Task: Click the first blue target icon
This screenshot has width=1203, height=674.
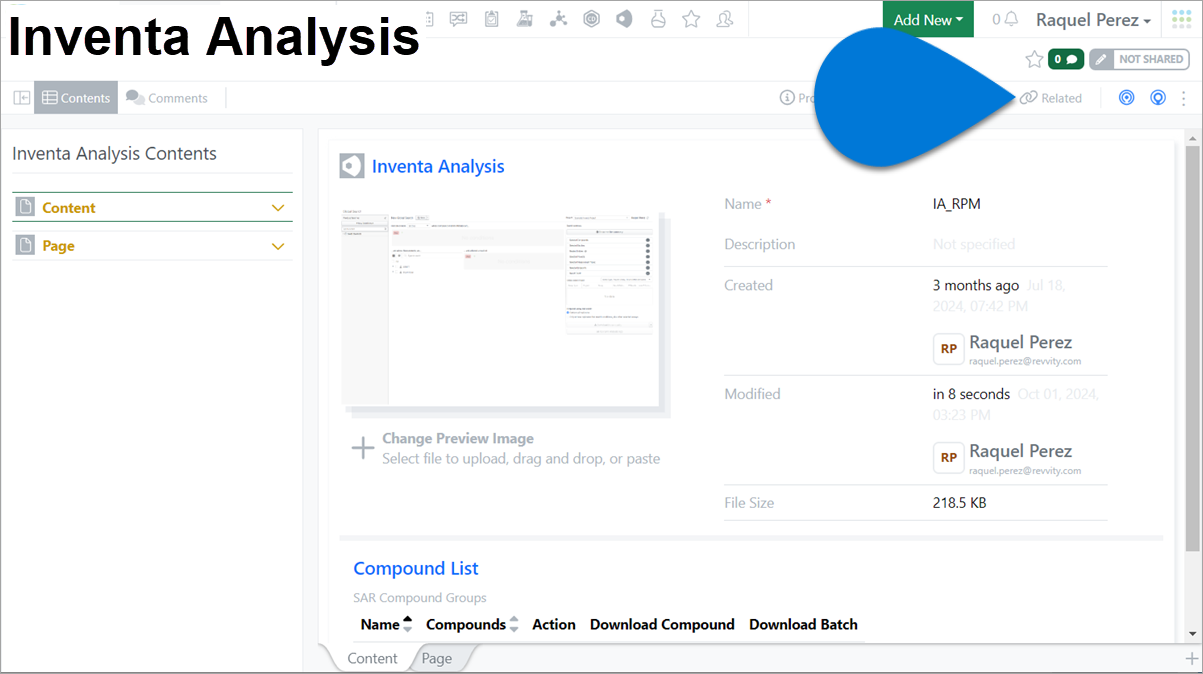Action: [x=1127, y=98]
